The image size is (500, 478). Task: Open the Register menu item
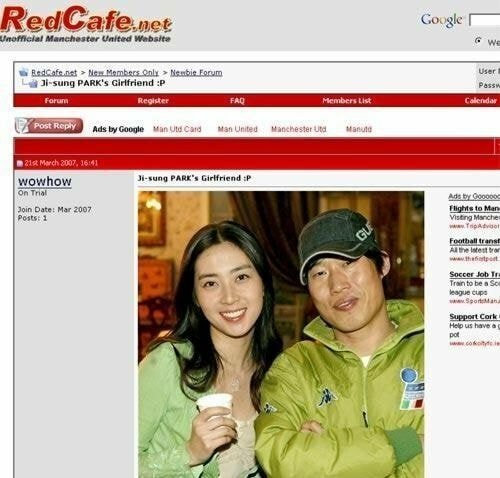click(x=153, y=101)
